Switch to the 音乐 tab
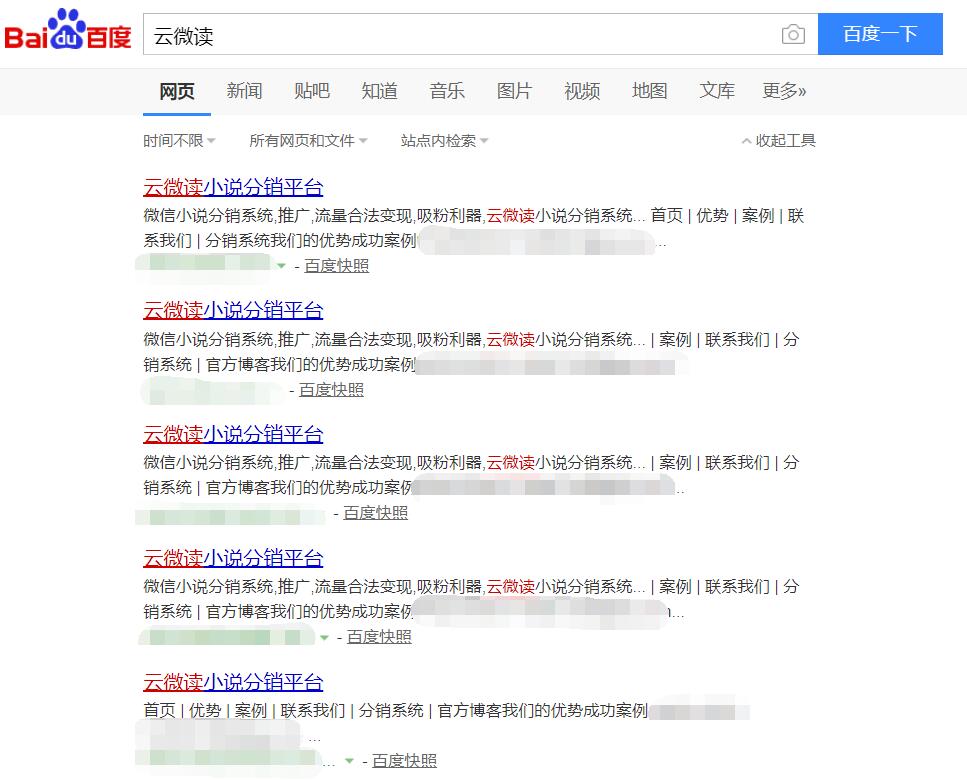Screen dimensions: 967x780 tap(447, 91)
